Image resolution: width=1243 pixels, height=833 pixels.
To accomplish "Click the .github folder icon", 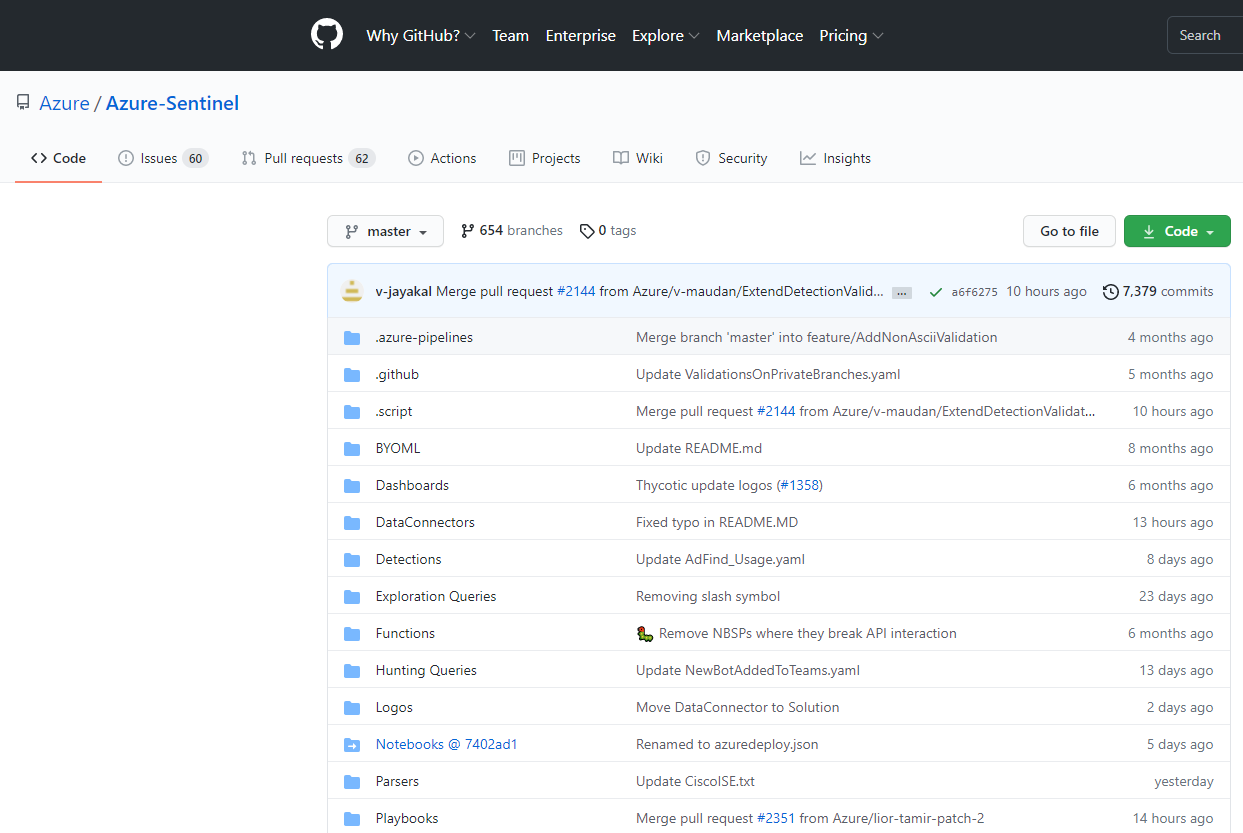I will [352, 375].
